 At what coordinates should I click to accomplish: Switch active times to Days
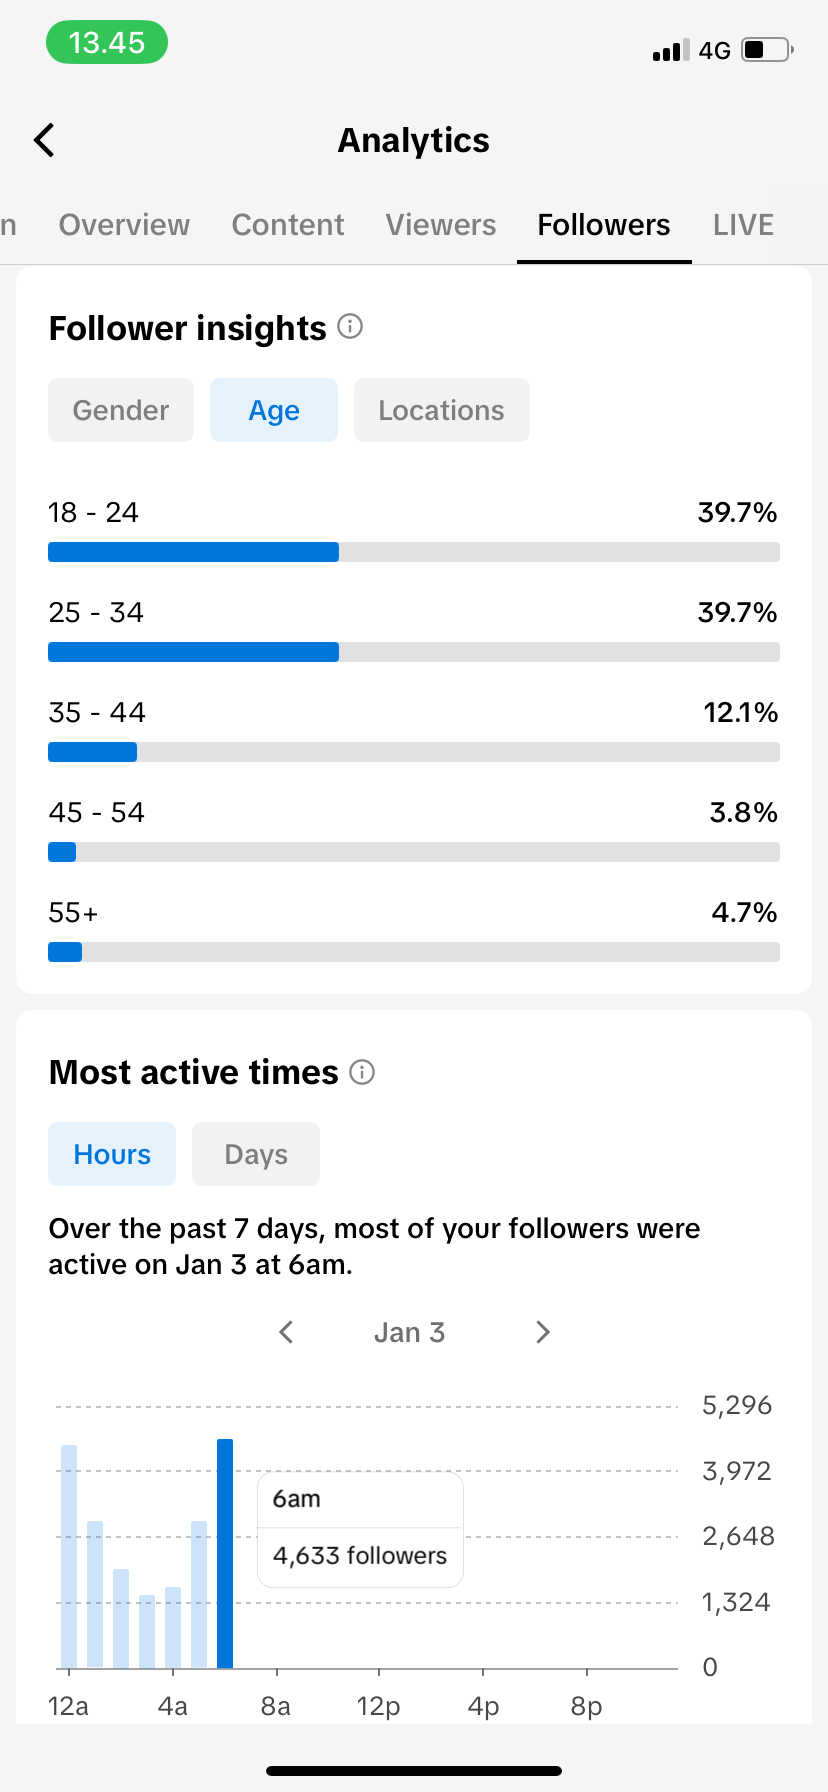click(256, 1154)
